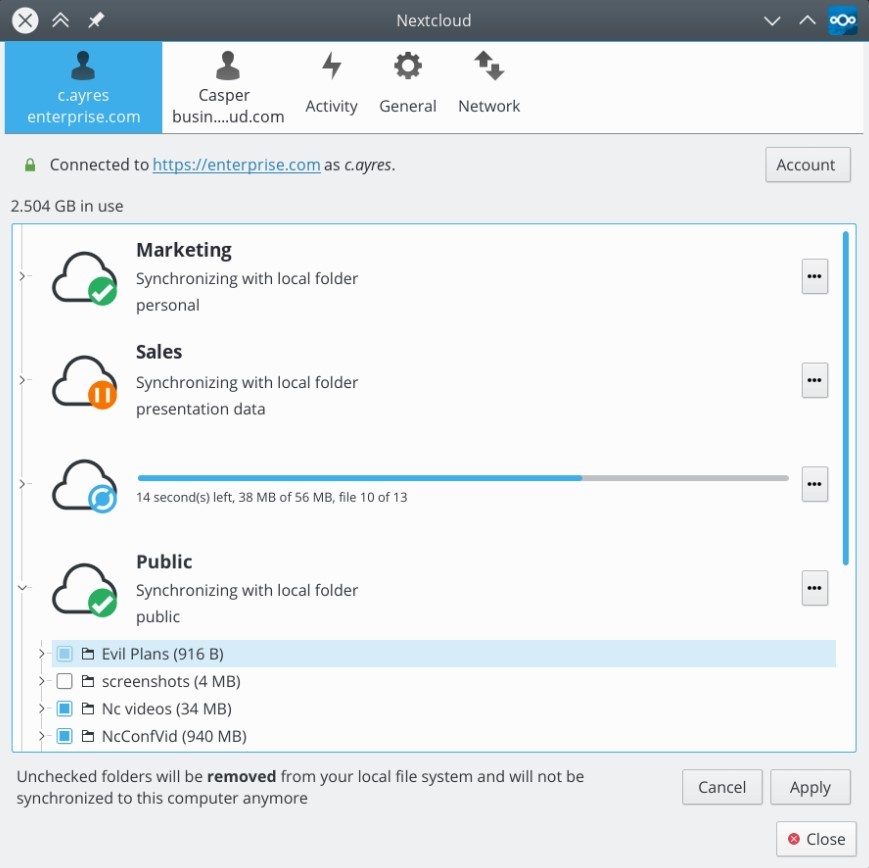Expand the NcConfVid tree item
Viewport: 869px width, 868px height.
tap(44, 736)
